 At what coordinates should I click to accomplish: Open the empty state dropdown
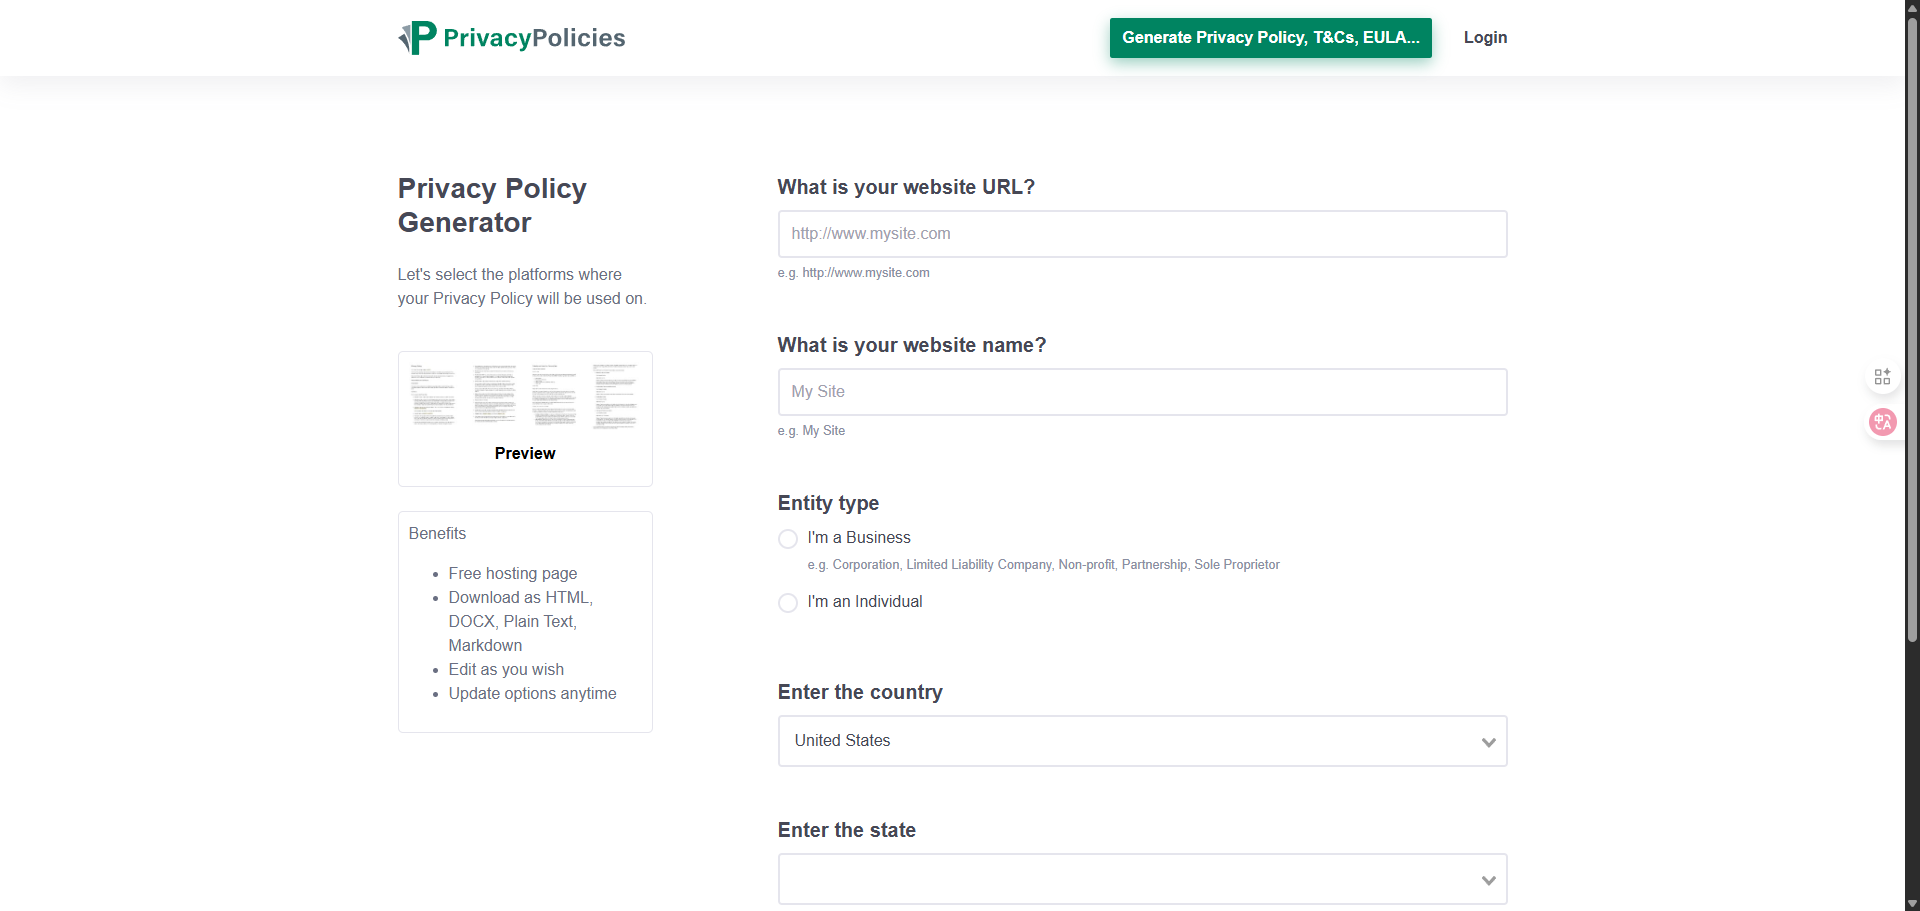1141,878
